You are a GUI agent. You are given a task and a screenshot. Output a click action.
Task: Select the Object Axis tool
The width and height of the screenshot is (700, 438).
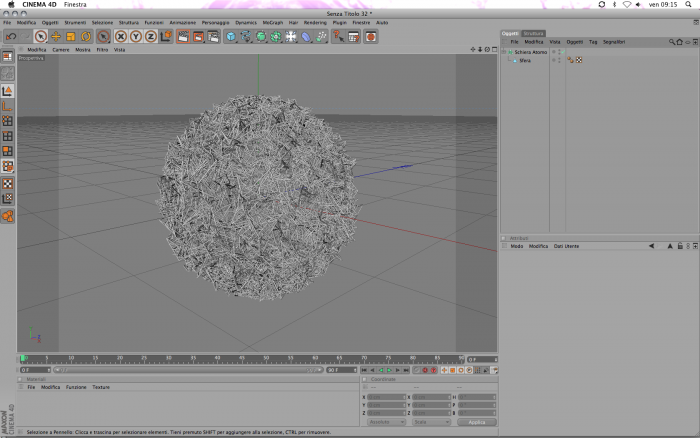pos(8,106)
